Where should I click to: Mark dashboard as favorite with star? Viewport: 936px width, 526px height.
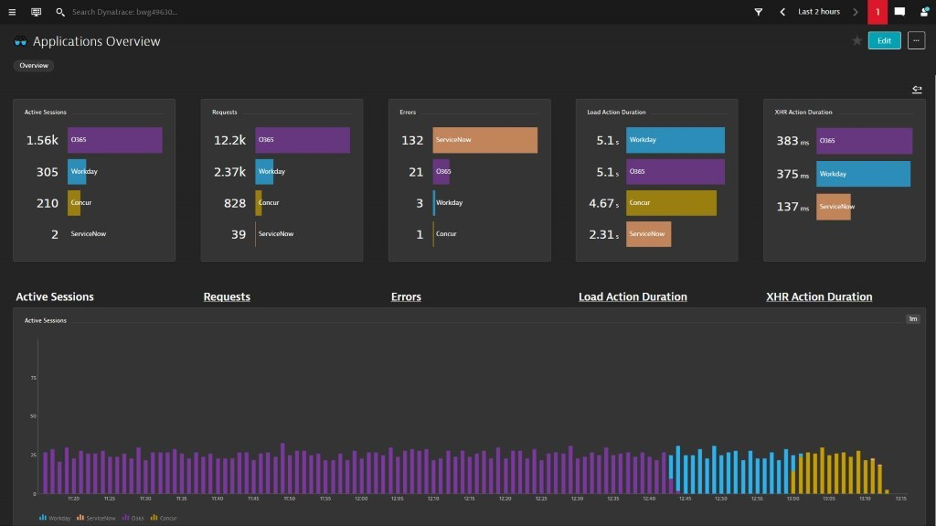[857, 41]
